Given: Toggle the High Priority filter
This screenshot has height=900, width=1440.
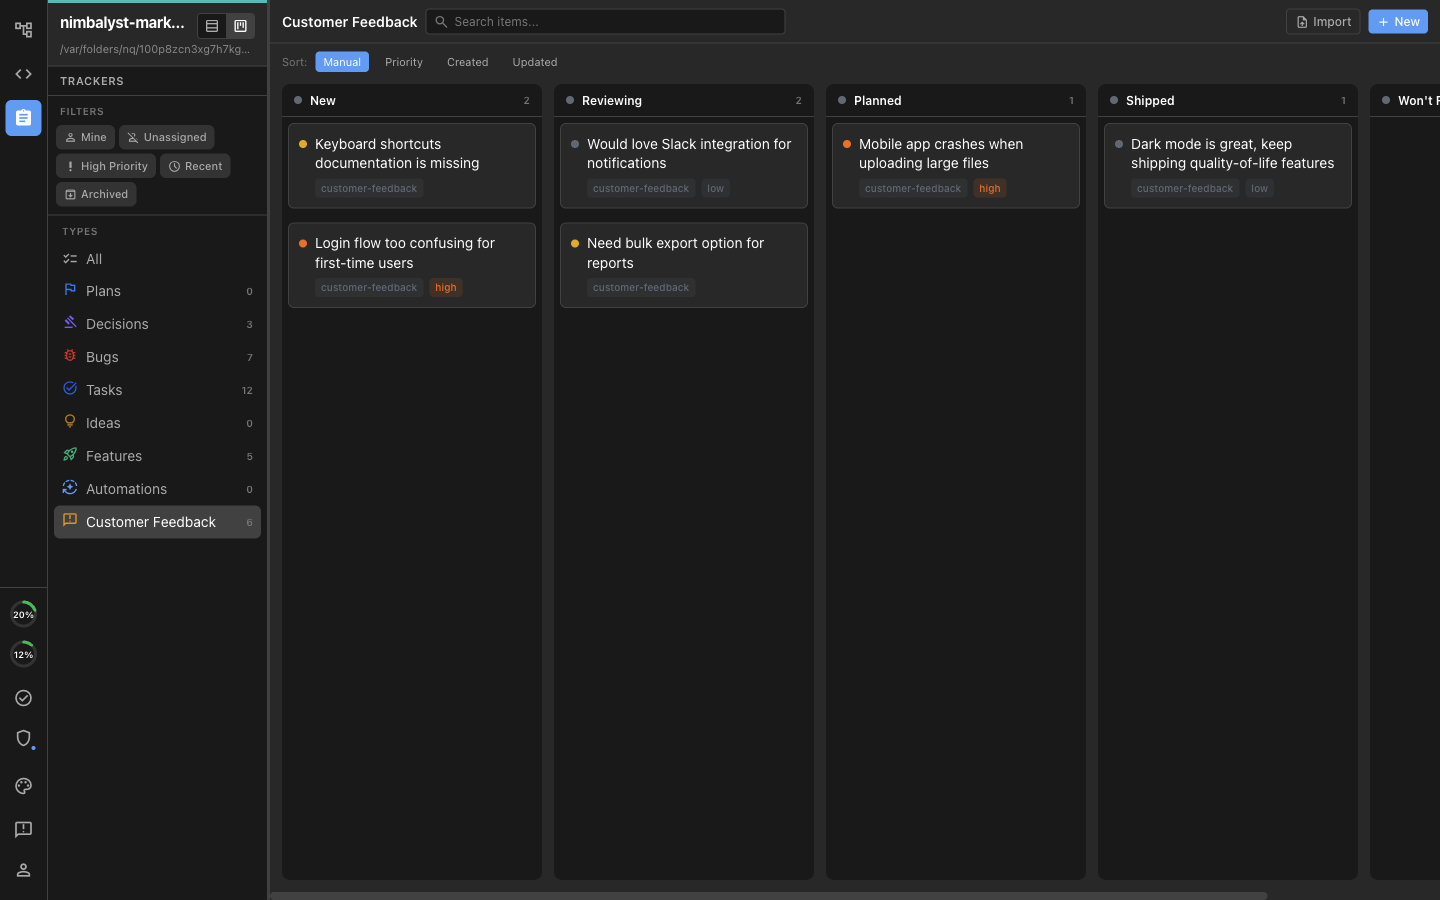Looking at the screenshot, I should (x=106, y=166).
